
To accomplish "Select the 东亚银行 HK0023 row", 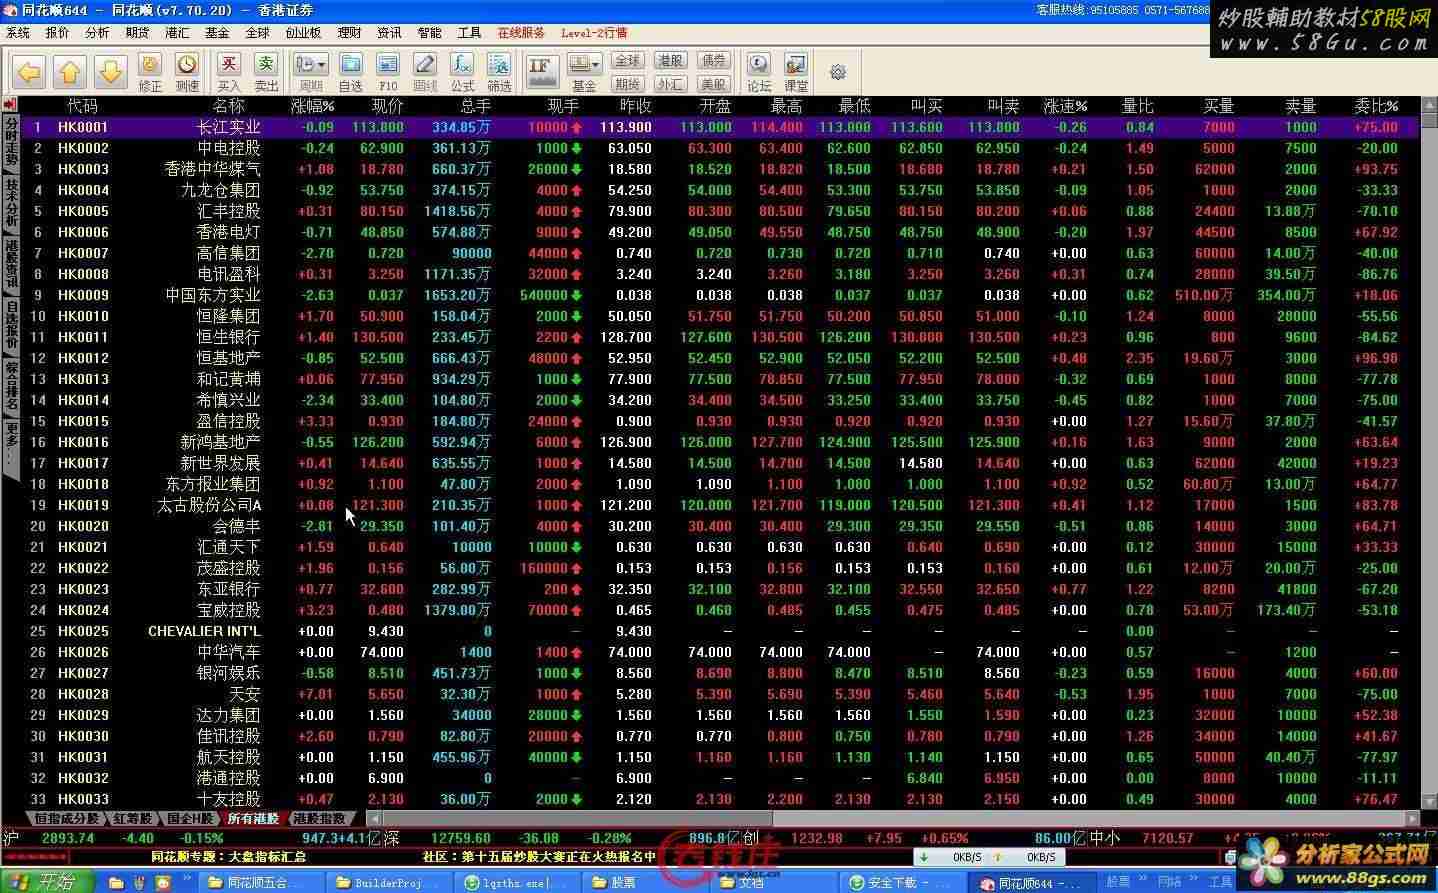I will point(719,589).
